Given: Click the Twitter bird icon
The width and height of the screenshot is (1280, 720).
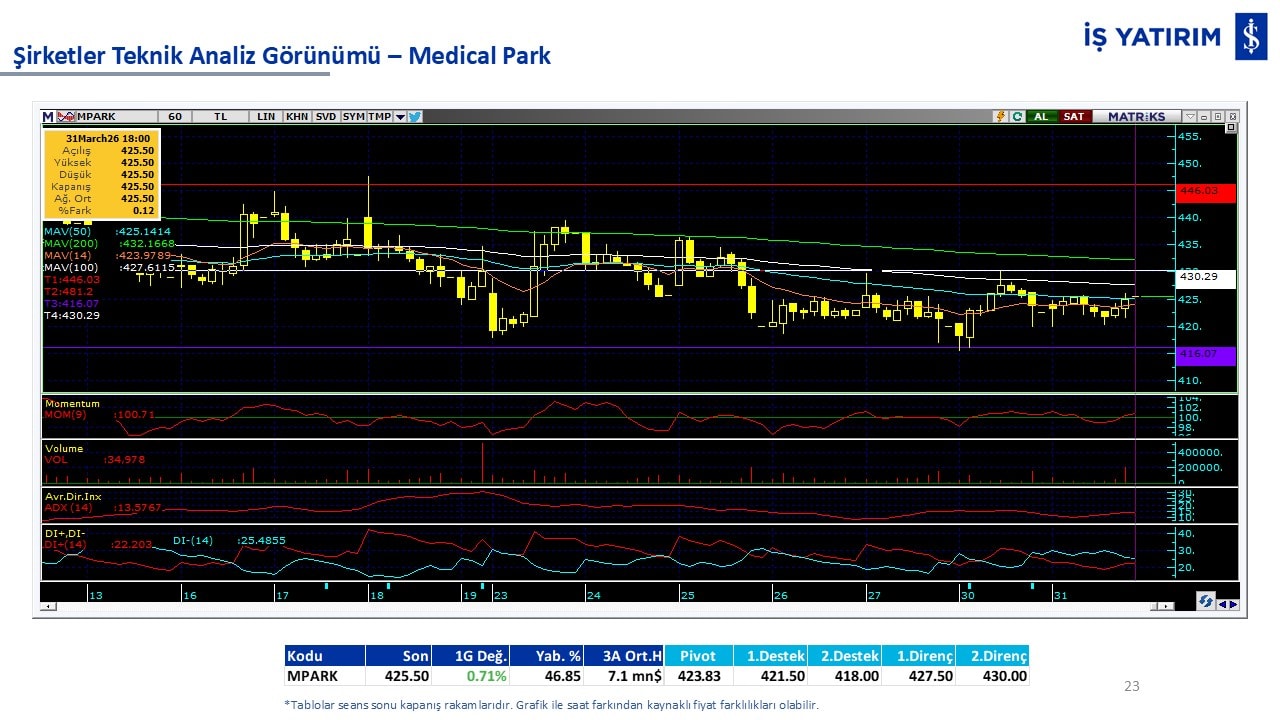Looking at the screenshot, I should [415, 117].
